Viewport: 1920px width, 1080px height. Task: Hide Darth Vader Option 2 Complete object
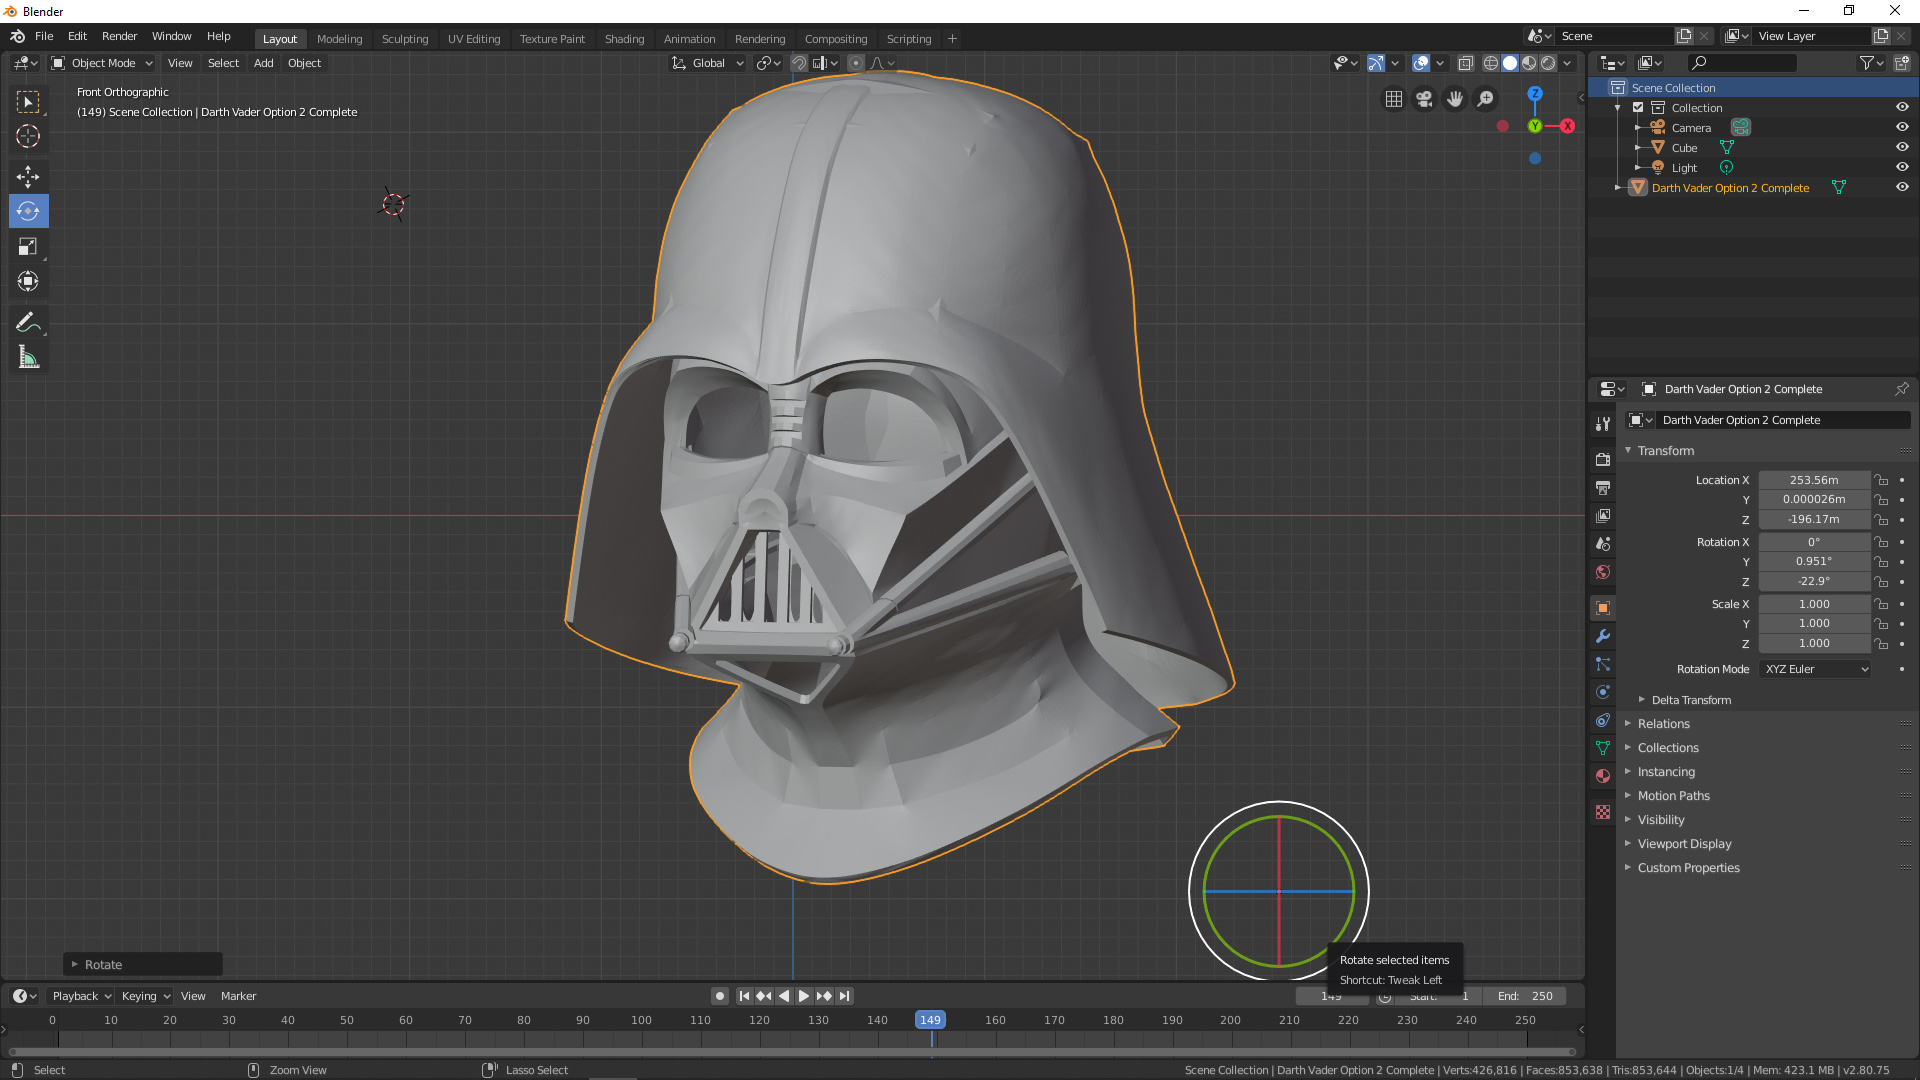(x=1902, y=187)
